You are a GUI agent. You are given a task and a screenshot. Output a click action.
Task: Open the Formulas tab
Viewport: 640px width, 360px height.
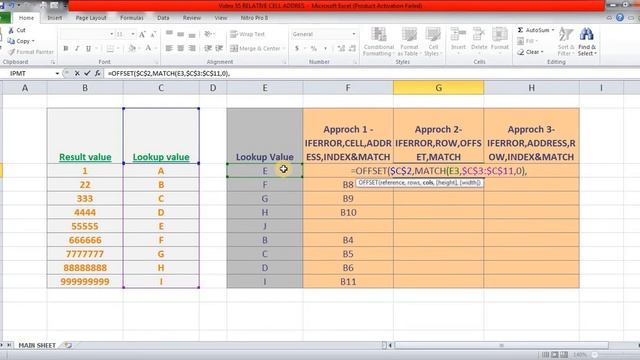coord(132,18)
